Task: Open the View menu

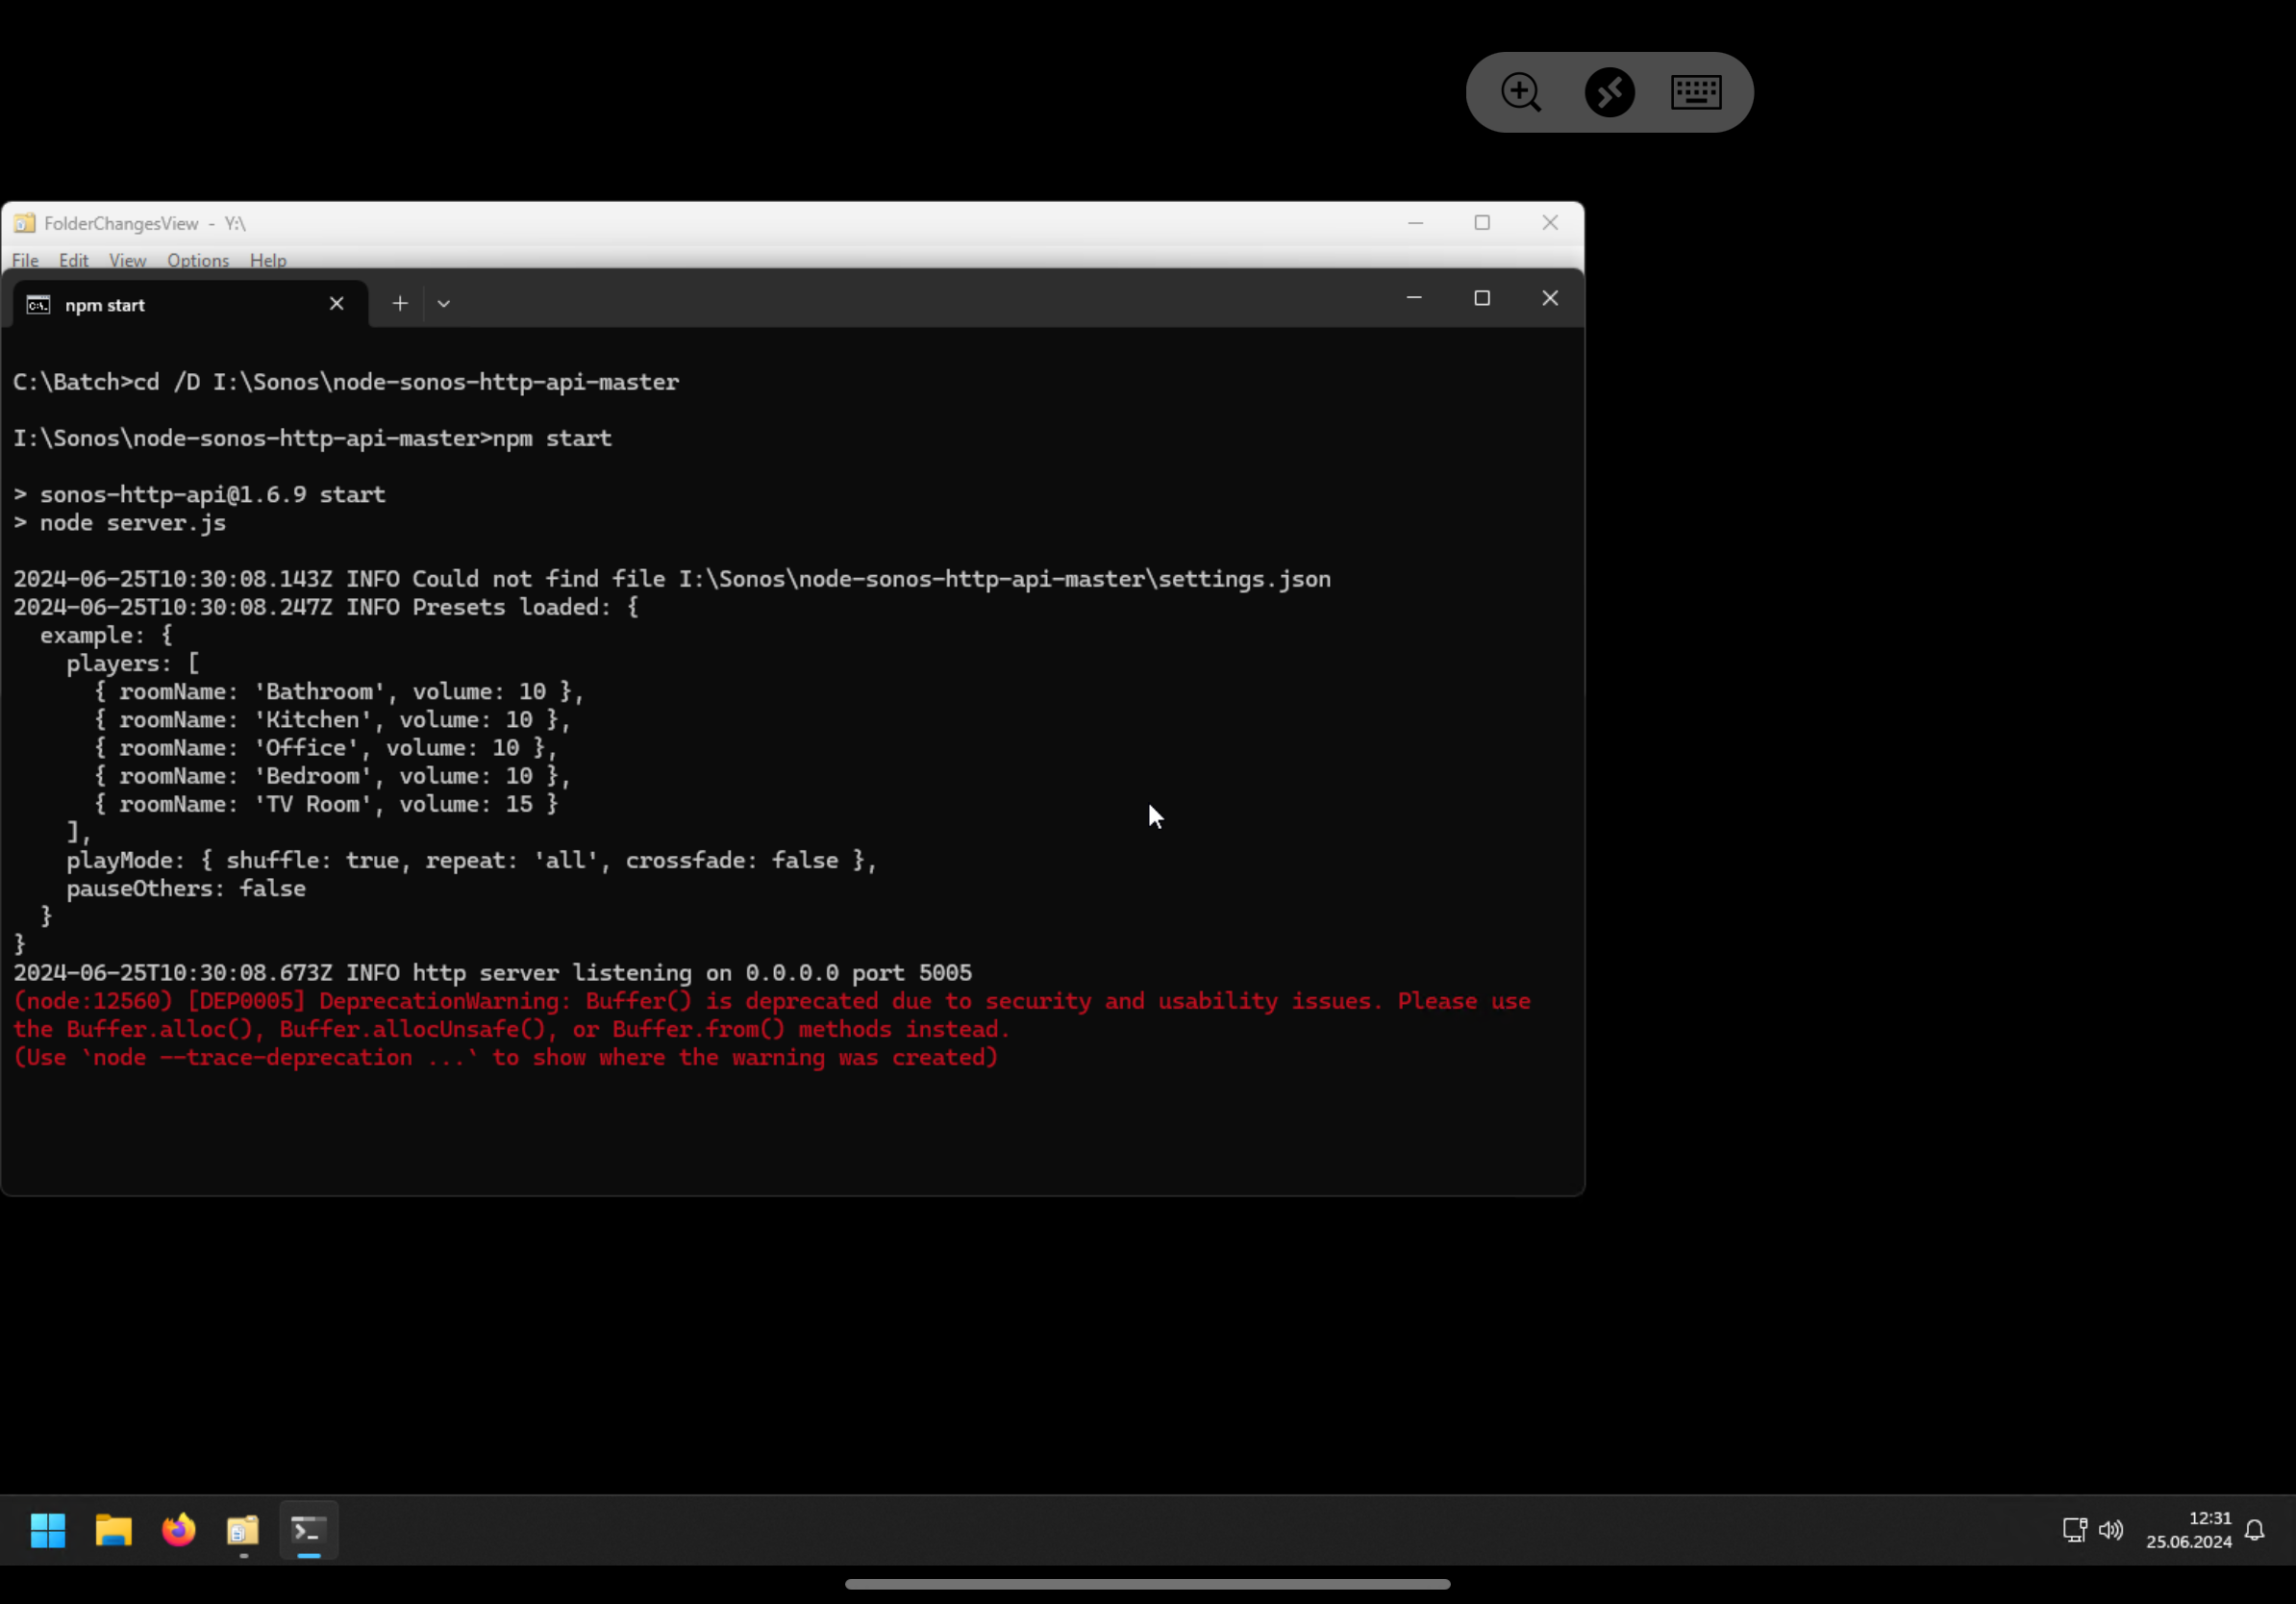Action: coord(127,260)
